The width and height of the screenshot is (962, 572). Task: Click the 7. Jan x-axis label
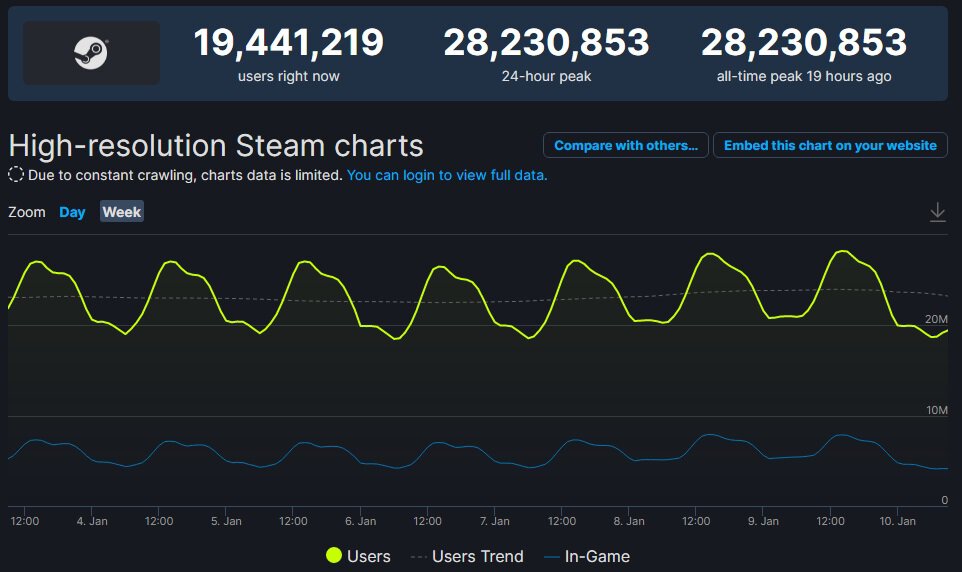[x=494, y=521]
